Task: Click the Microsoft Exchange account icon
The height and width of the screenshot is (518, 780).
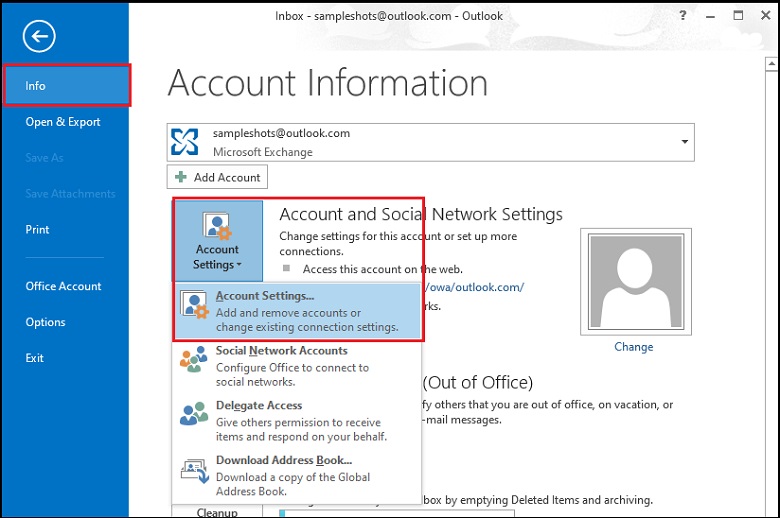Action: coord(185,142)
